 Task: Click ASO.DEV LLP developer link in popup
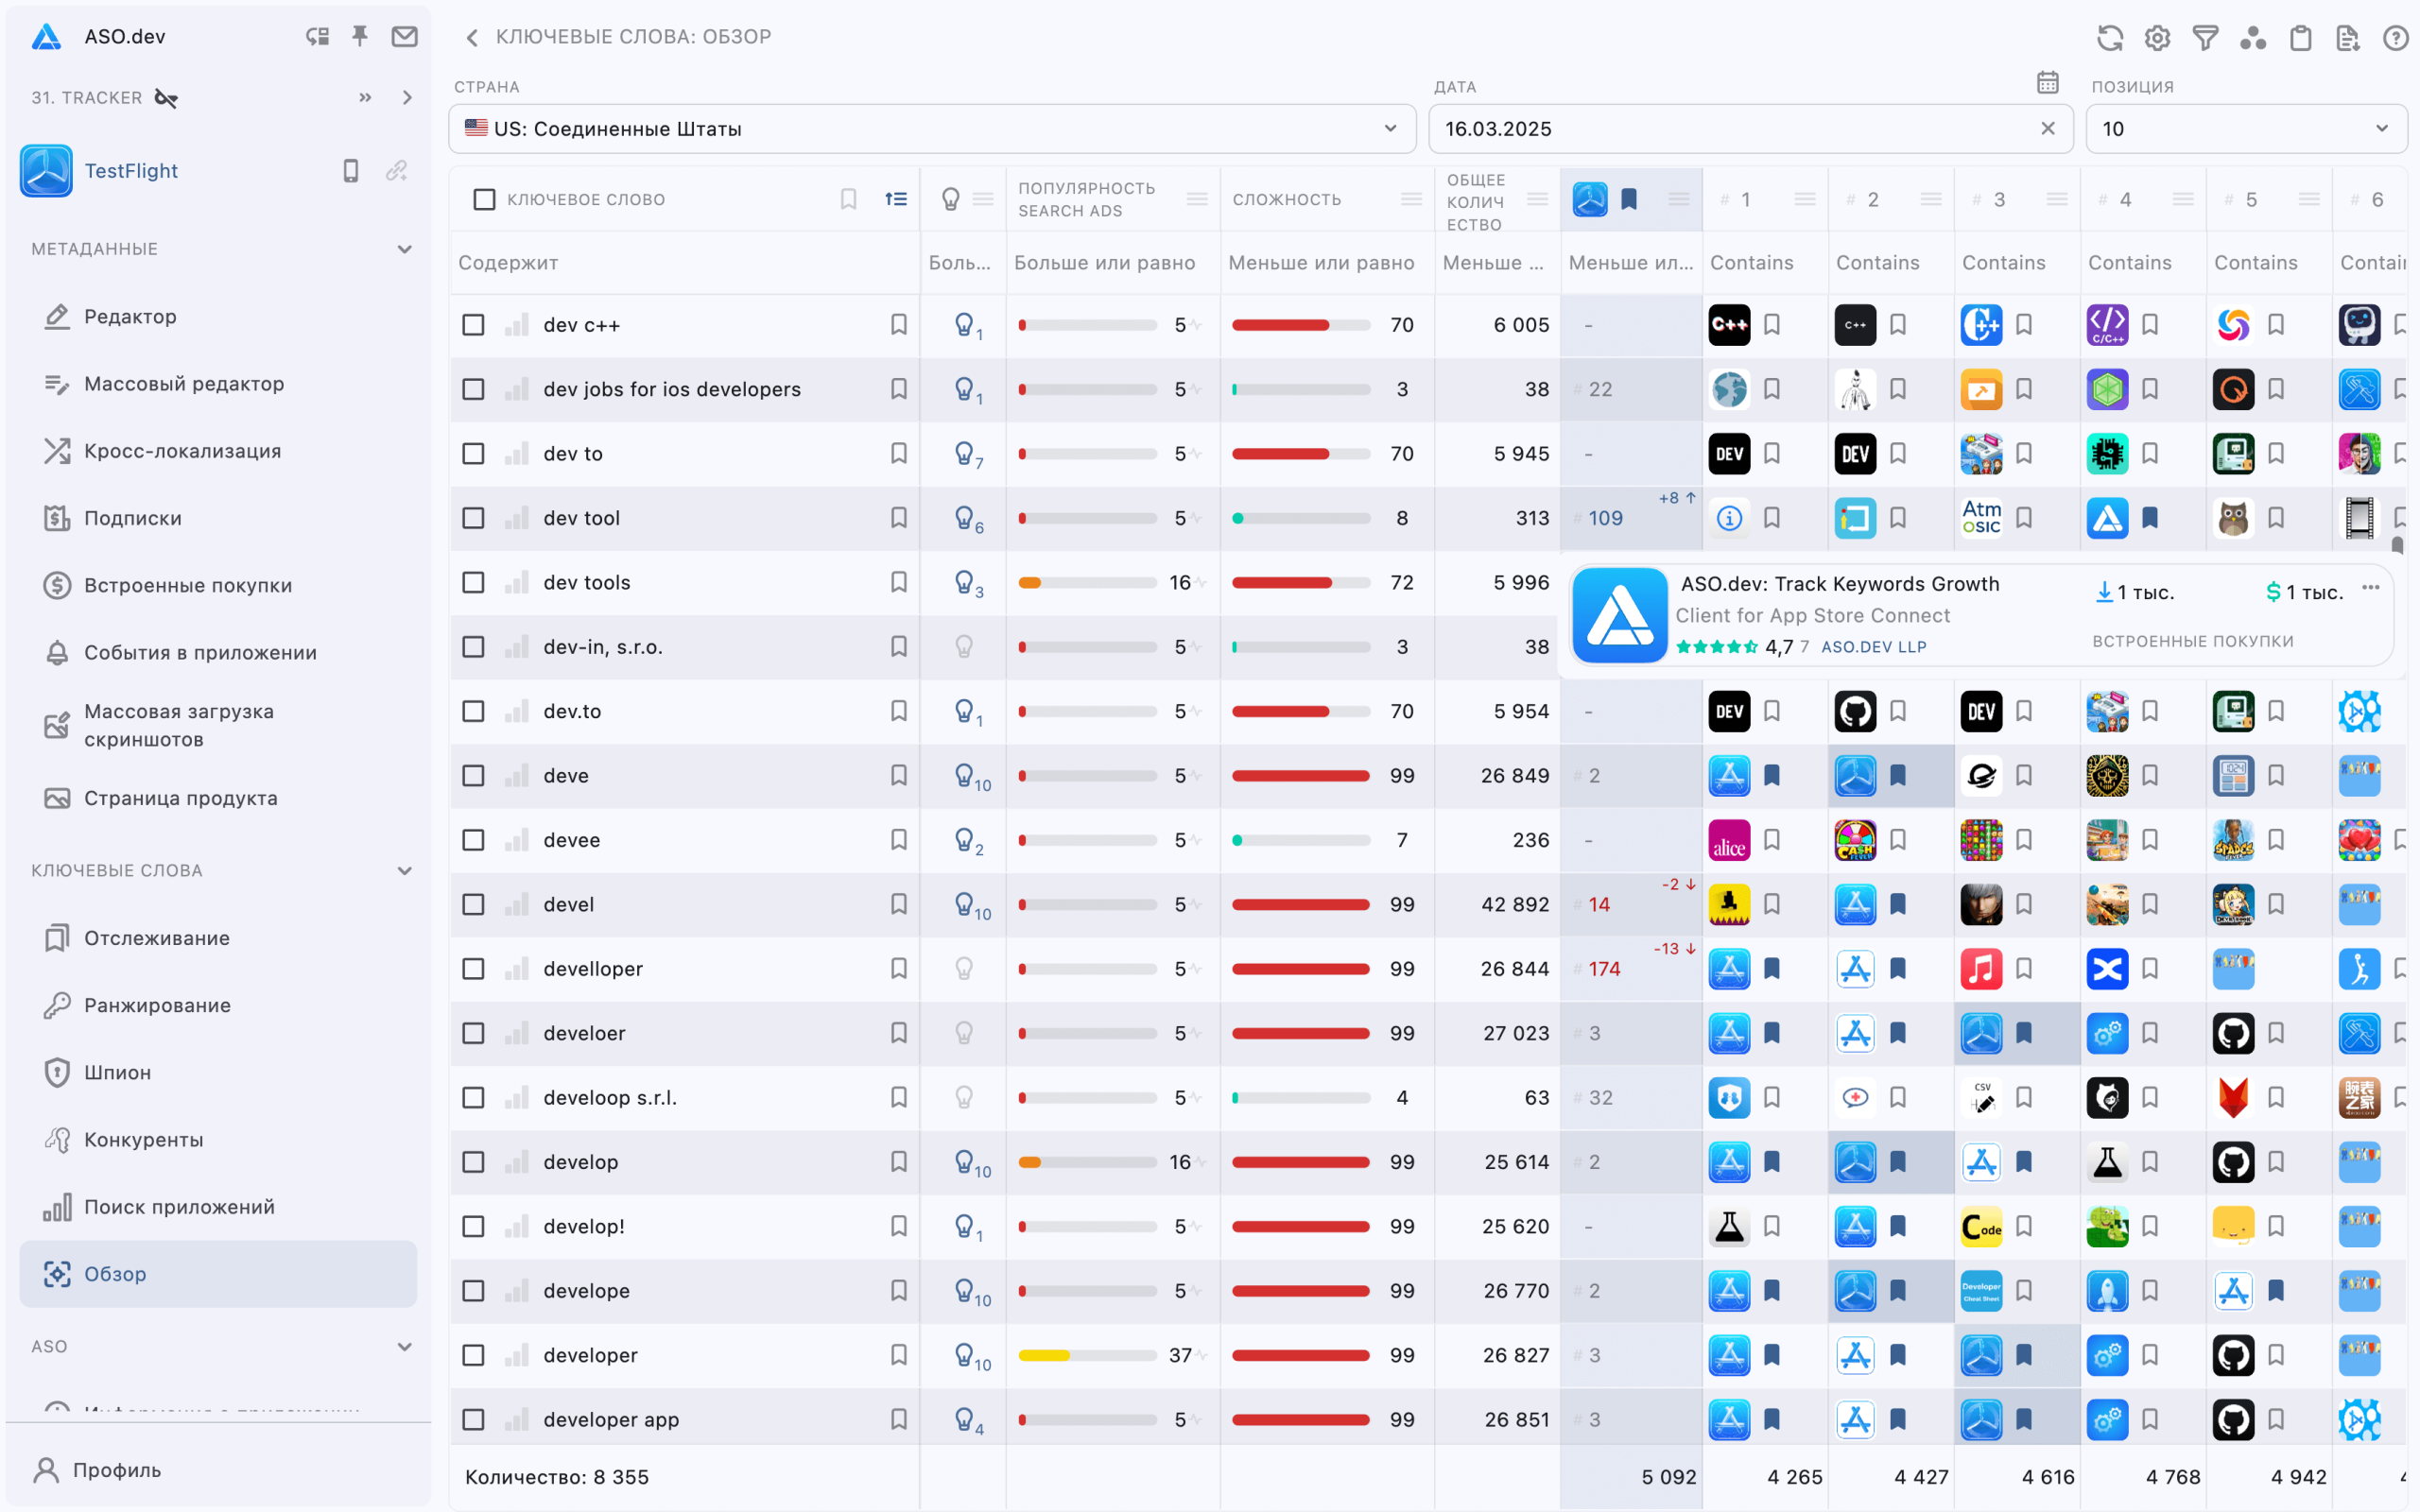click(1873, 647)
